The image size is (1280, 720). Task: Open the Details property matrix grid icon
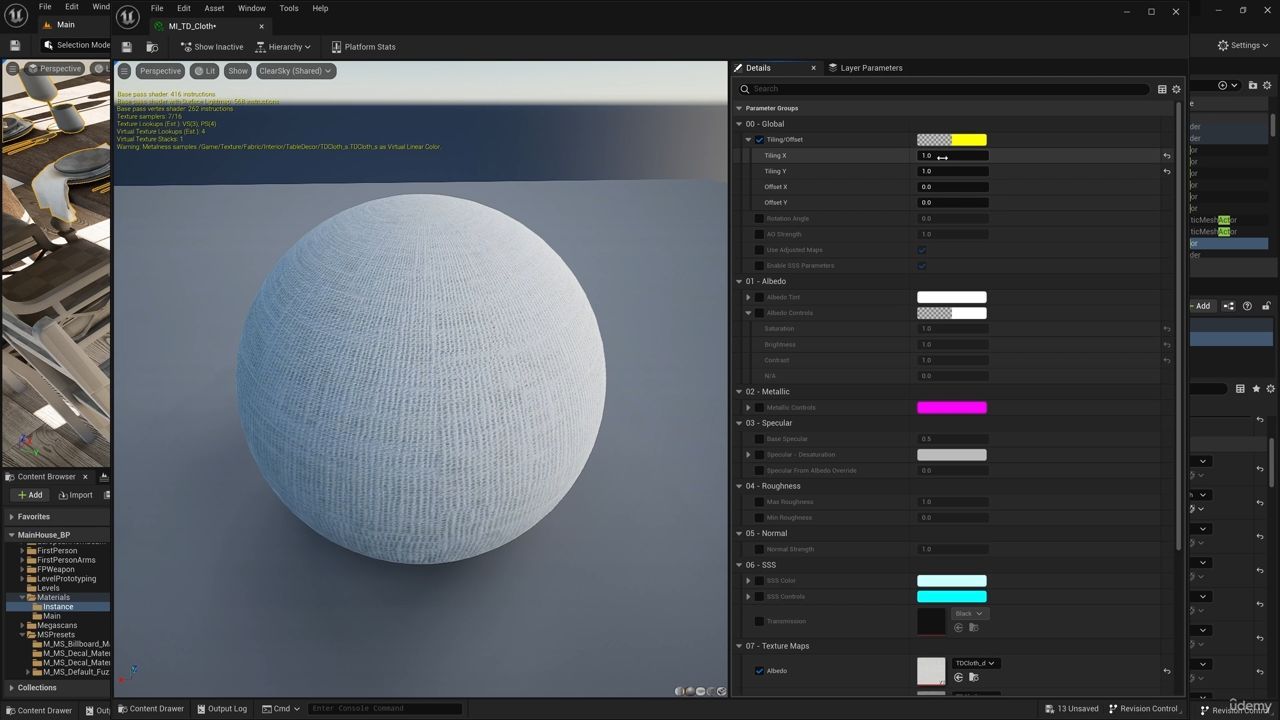click(1162, 89)
